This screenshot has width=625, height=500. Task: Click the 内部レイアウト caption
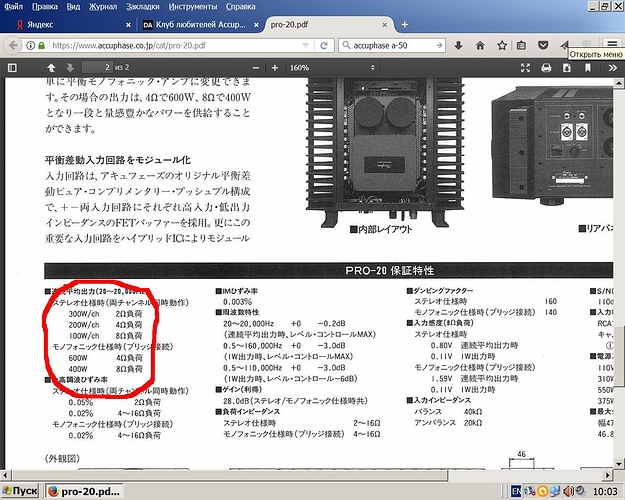[381, 229]
